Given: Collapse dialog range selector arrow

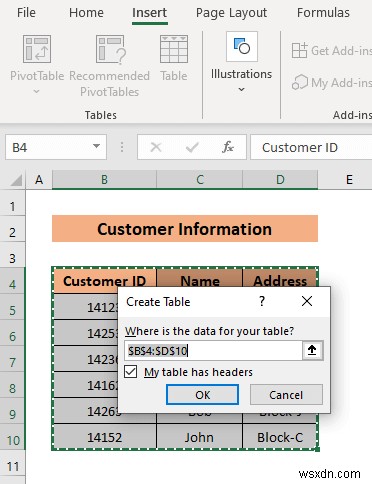Looking at the screenshot, I should (312, 350).
